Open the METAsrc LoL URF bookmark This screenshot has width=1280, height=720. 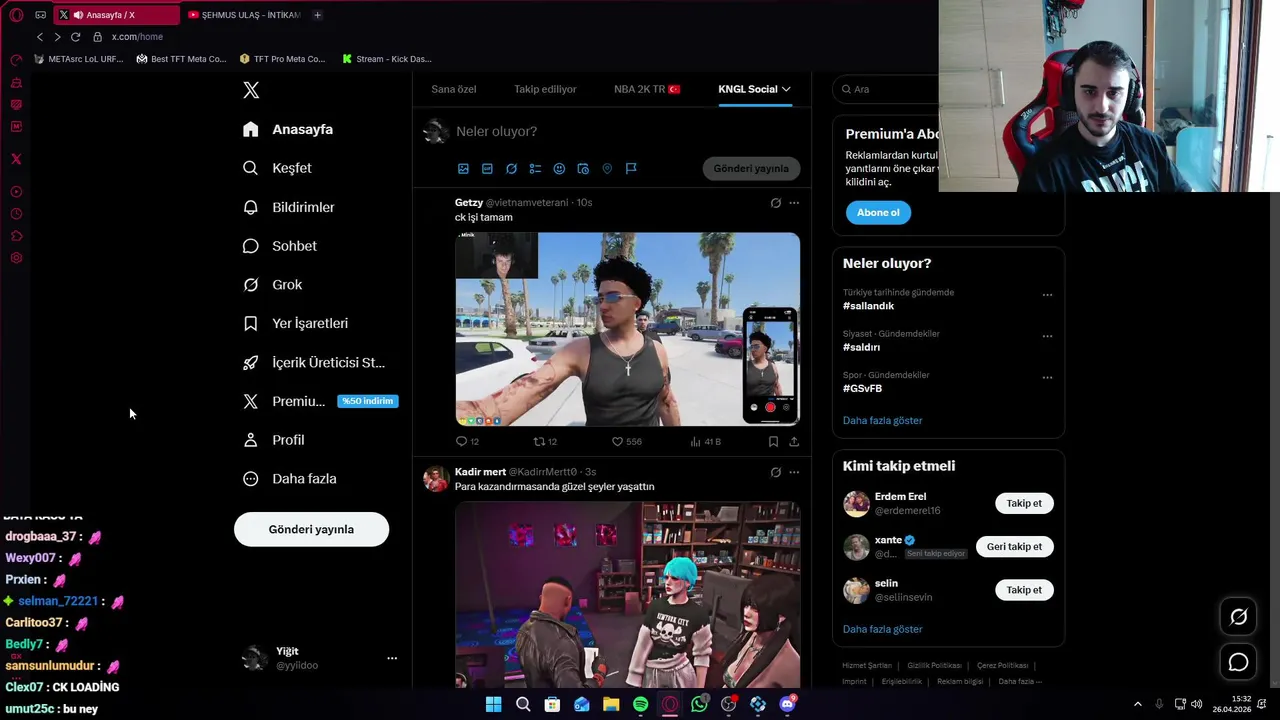(x=79, y=59)
